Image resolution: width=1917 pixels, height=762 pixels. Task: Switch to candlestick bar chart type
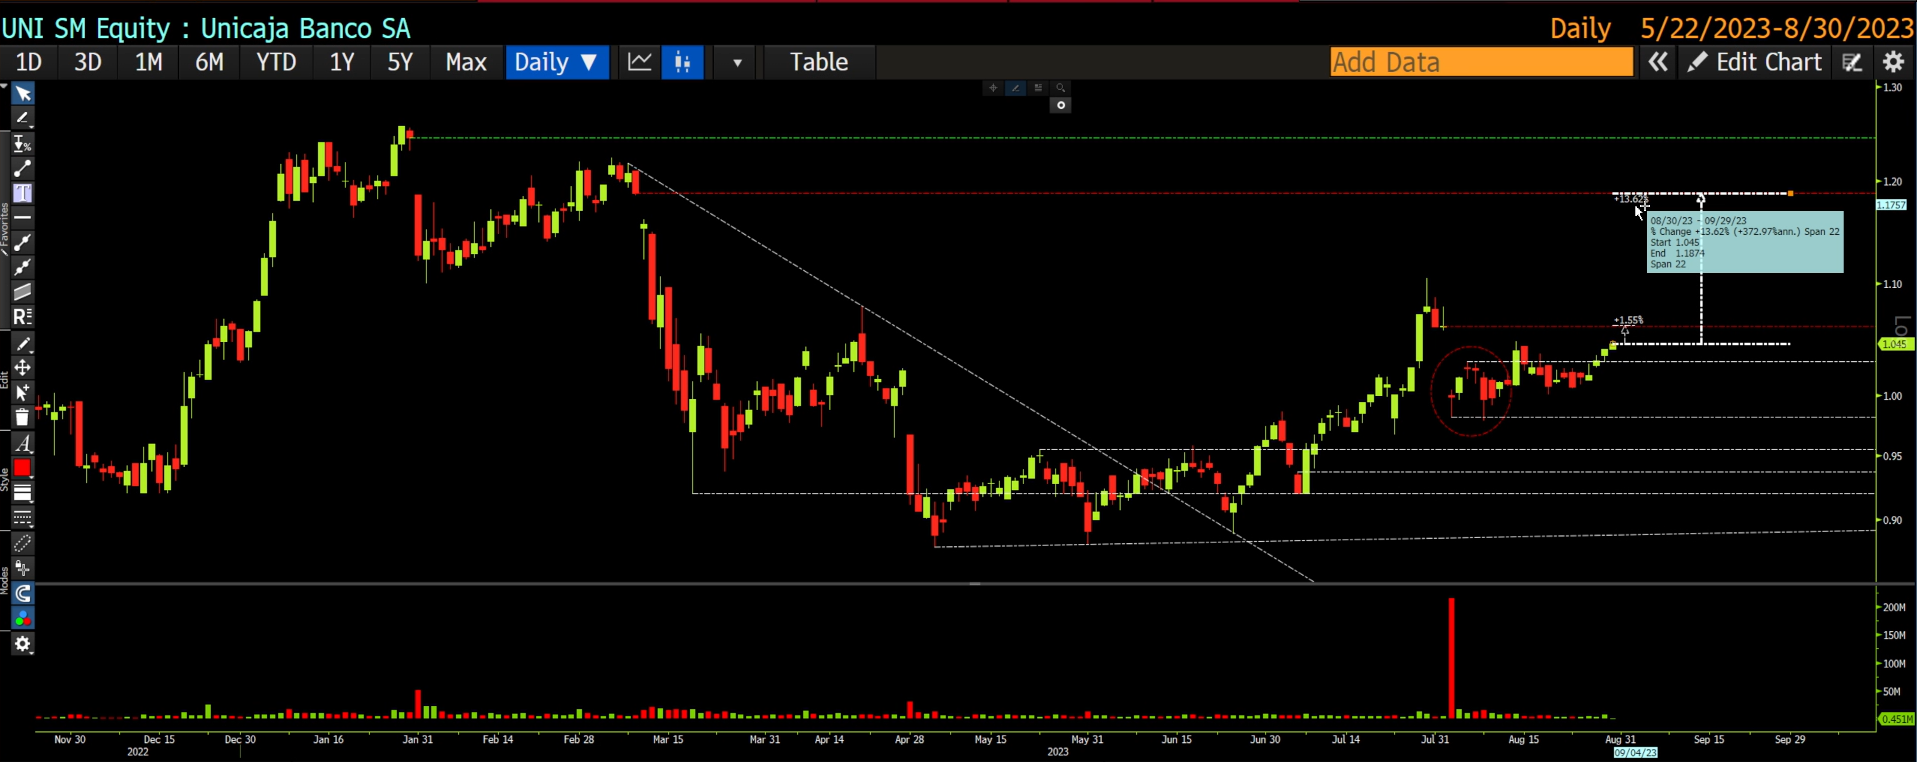coord(683,62)
